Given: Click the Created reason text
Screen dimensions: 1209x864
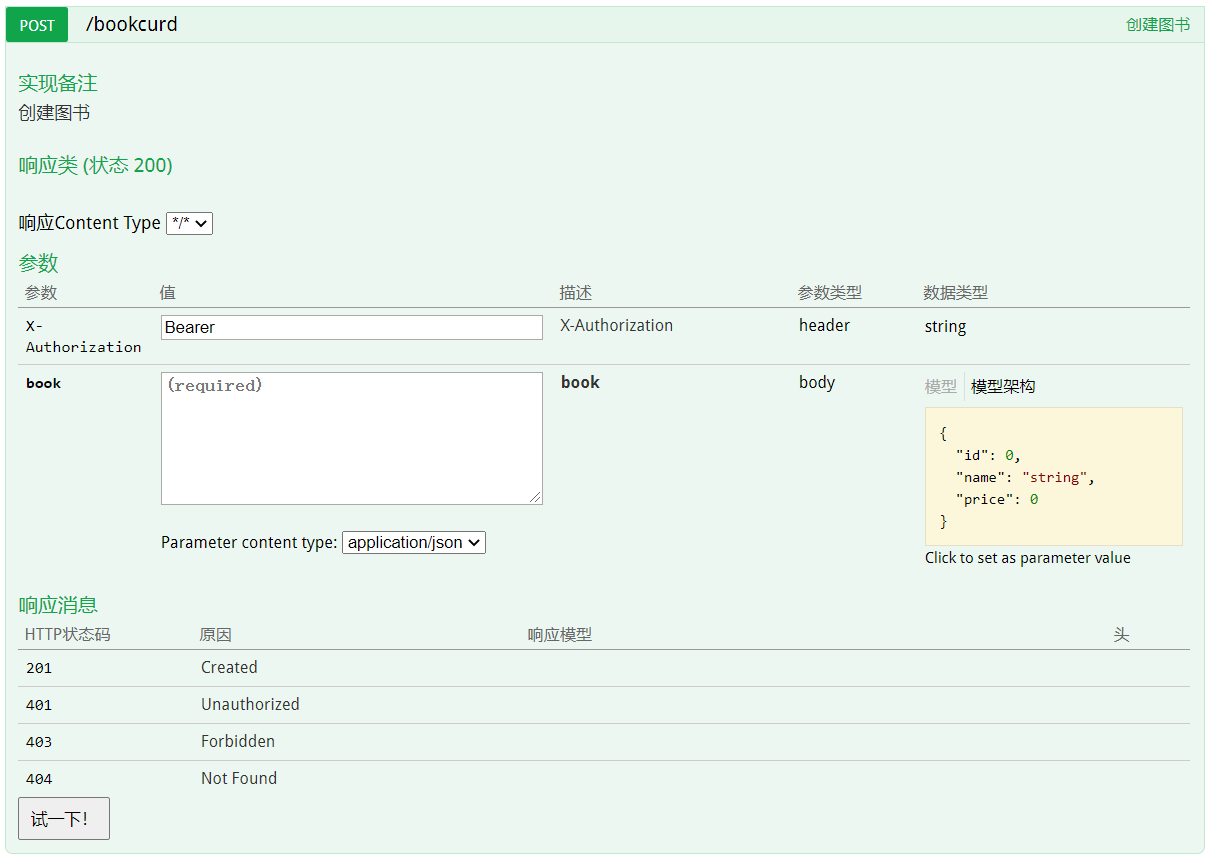Looking at the screenshot, I should [229, 667].
